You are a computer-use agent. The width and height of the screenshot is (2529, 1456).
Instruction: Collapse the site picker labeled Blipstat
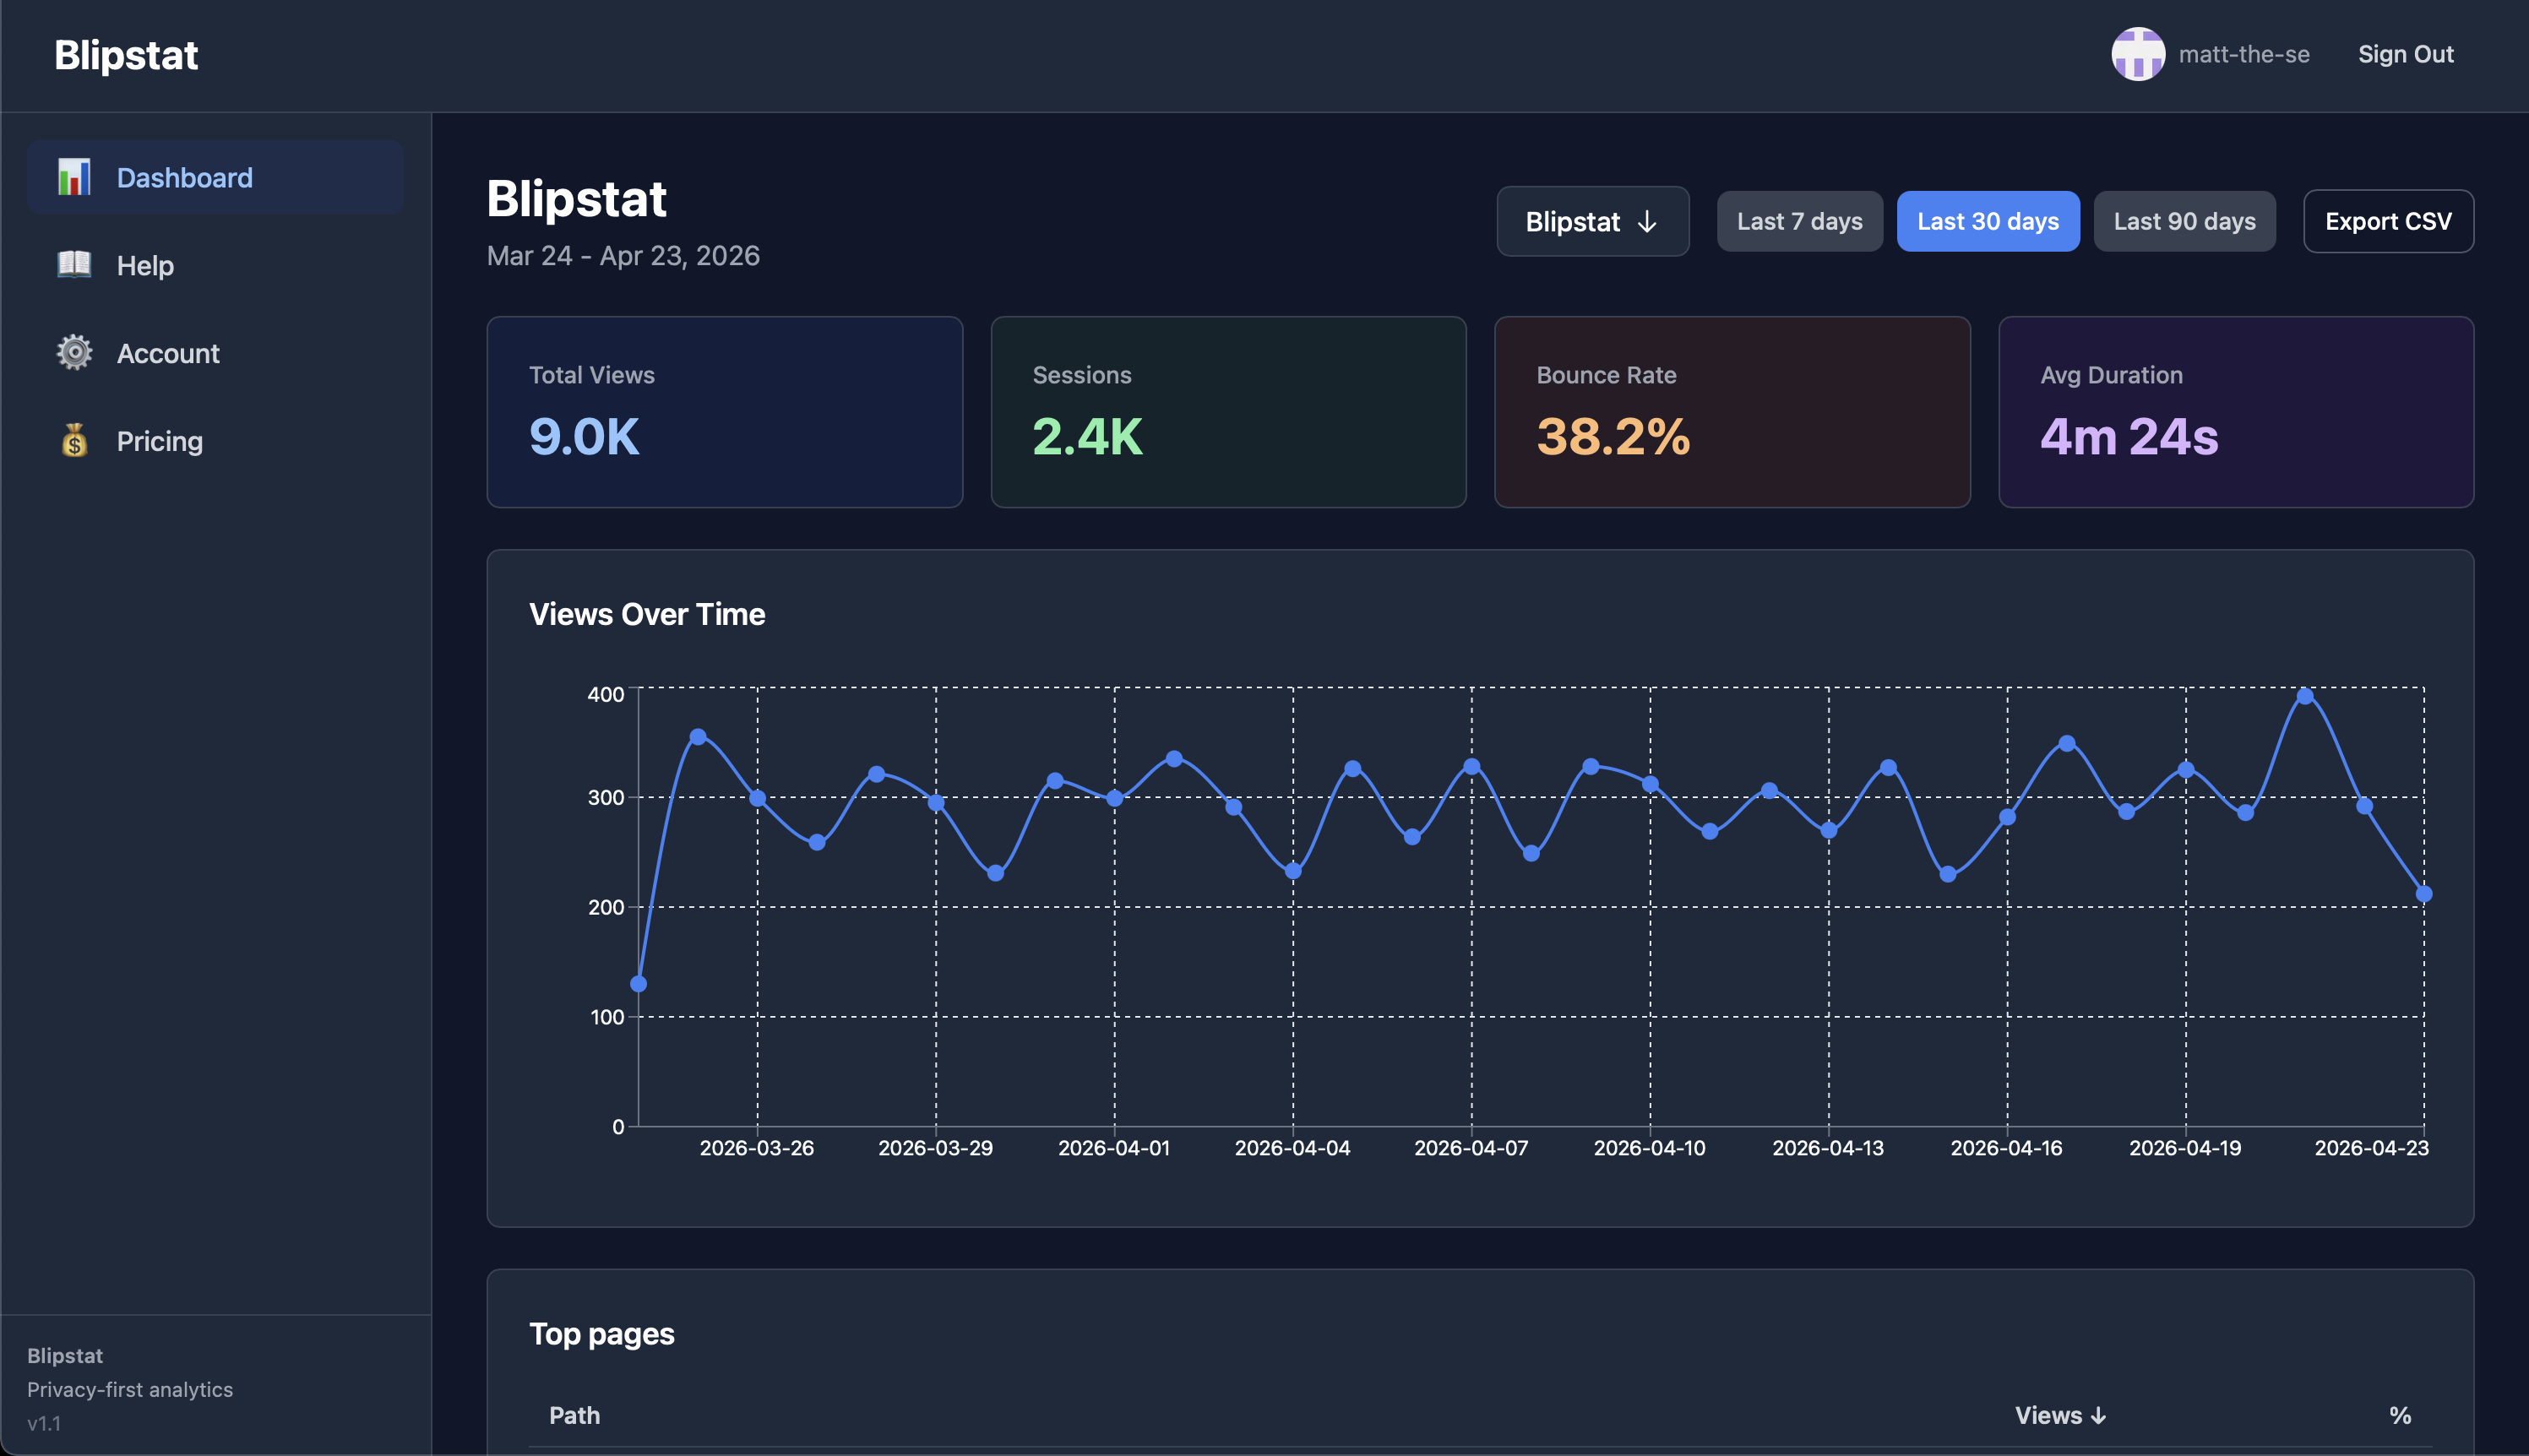pos(1592,221)
